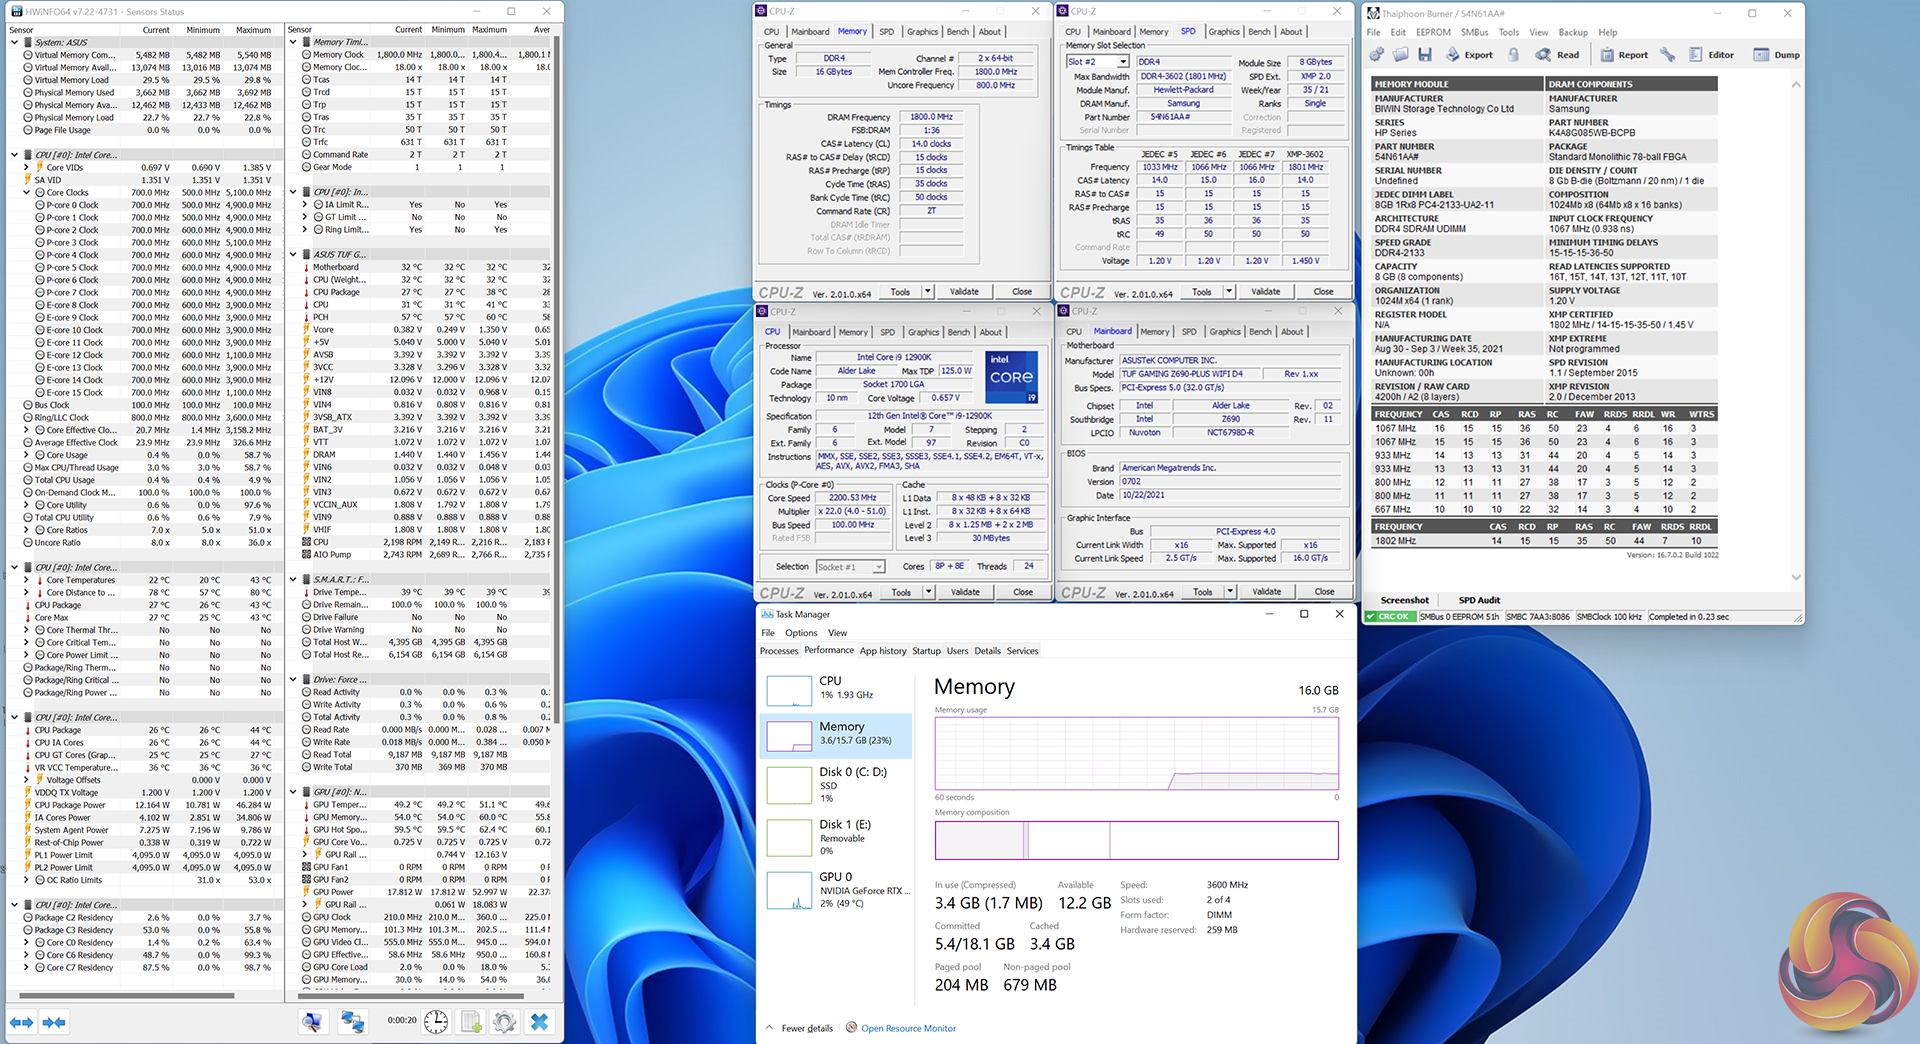
Task: Reset HWiNFO sensor timer clock icon
Action: (436, 1021)
